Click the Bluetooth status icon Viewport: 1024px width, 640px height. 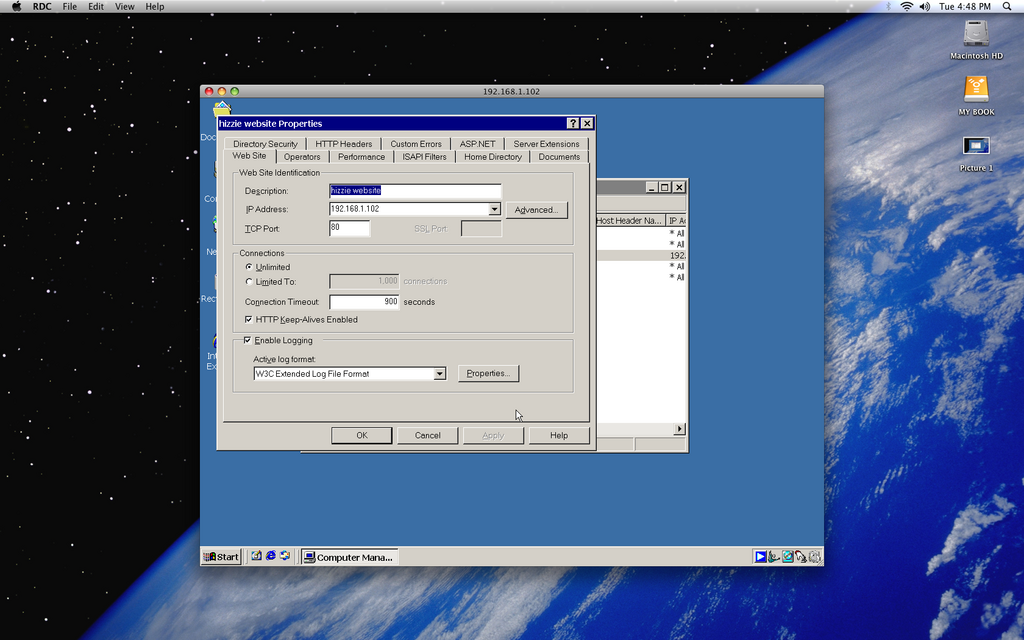coord(888,7)
